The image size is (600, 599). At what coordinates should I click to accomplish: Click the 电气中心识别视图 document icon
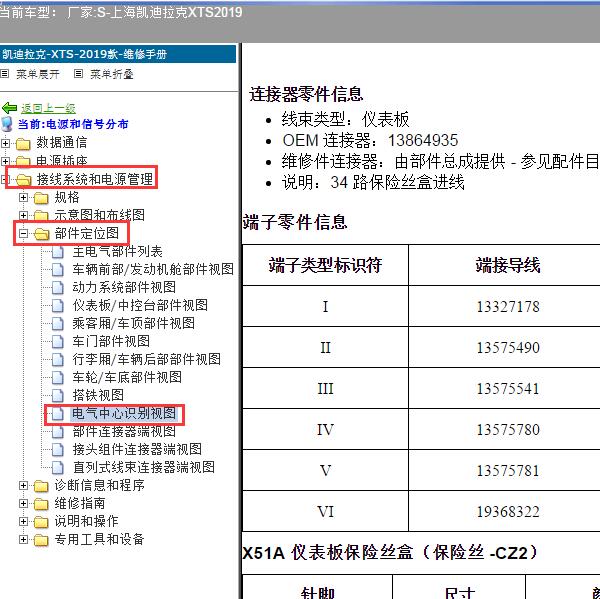[x=58, y=413]
